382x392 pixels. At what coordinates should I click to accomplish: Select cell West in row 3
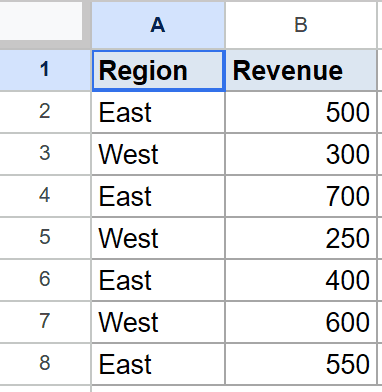coord(158,154)
